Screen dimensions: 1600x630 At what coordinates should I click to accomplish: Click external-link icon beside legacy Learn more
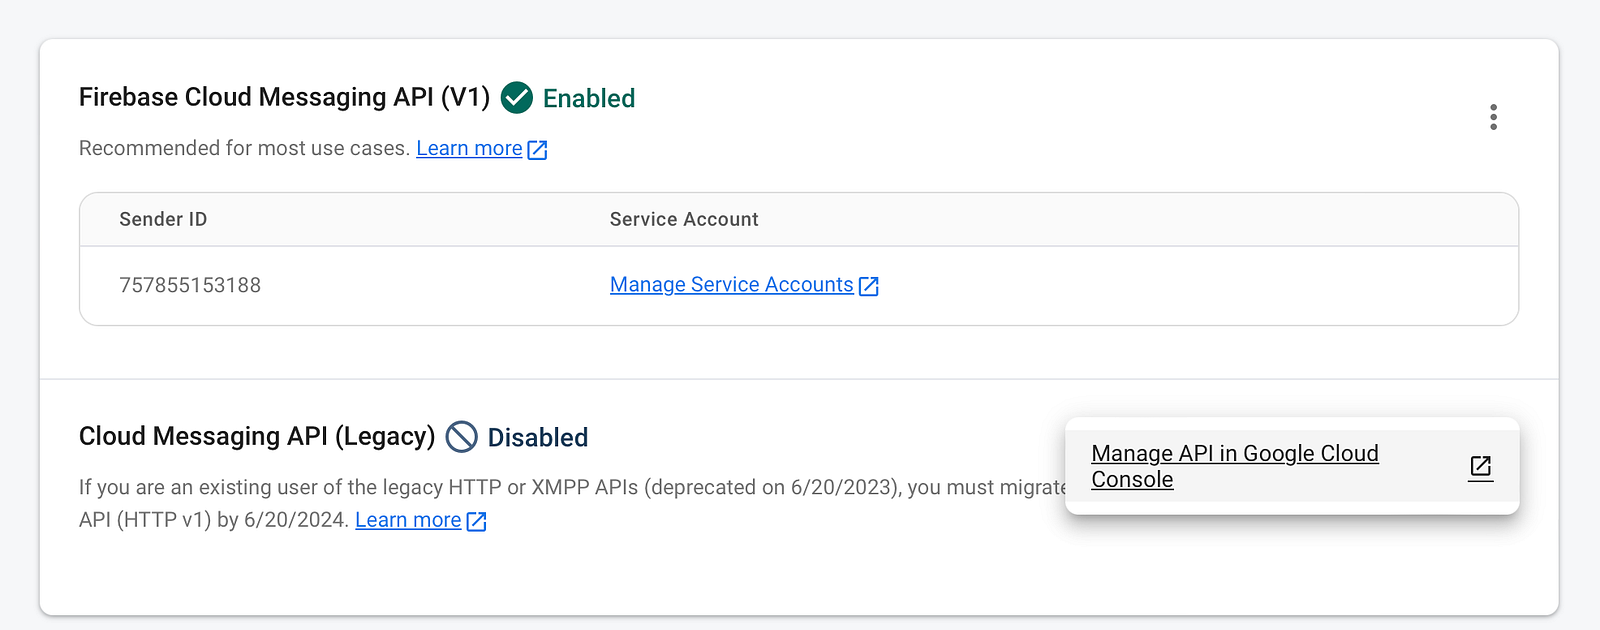(476, 521)
